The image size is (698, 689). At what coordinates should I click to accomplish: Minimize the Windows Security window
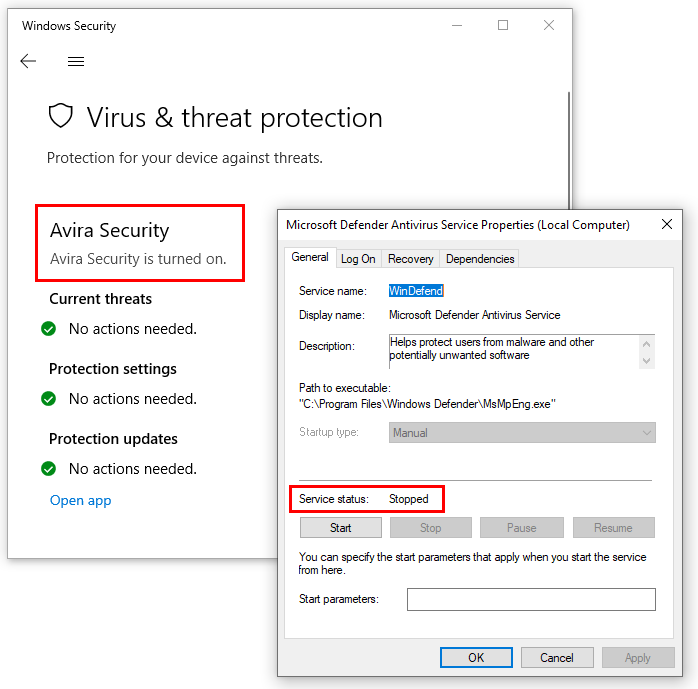coord(457,25)
